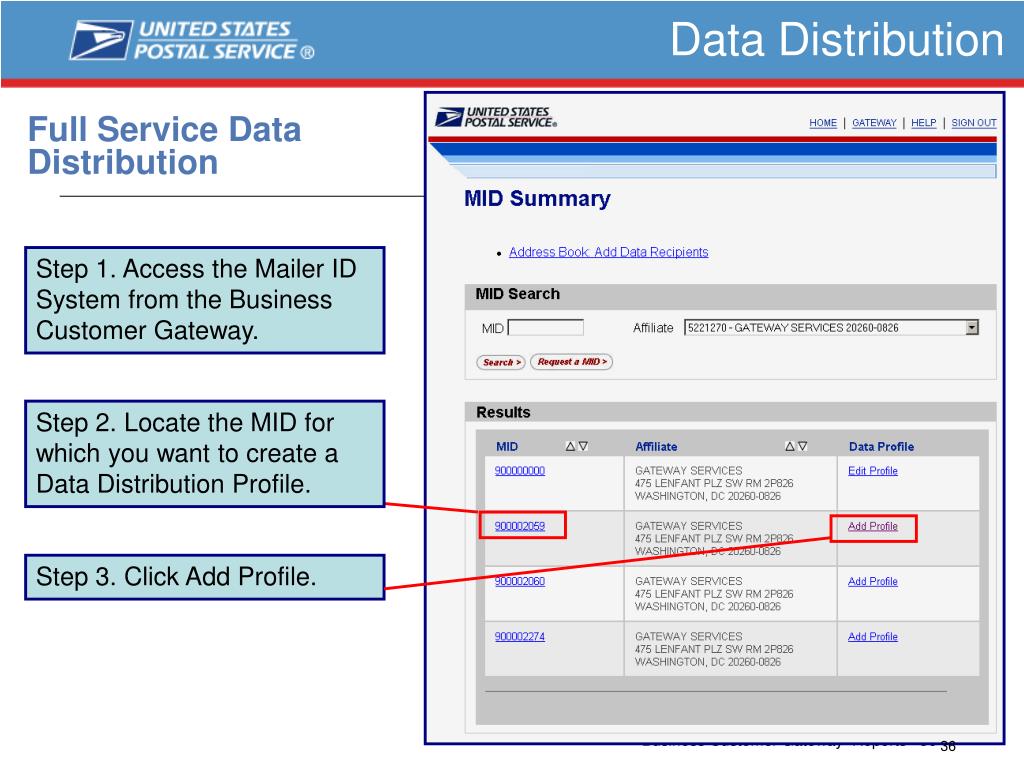Open the HELP link
This screenshot has height=768, width=1024.
coord(923,123)
